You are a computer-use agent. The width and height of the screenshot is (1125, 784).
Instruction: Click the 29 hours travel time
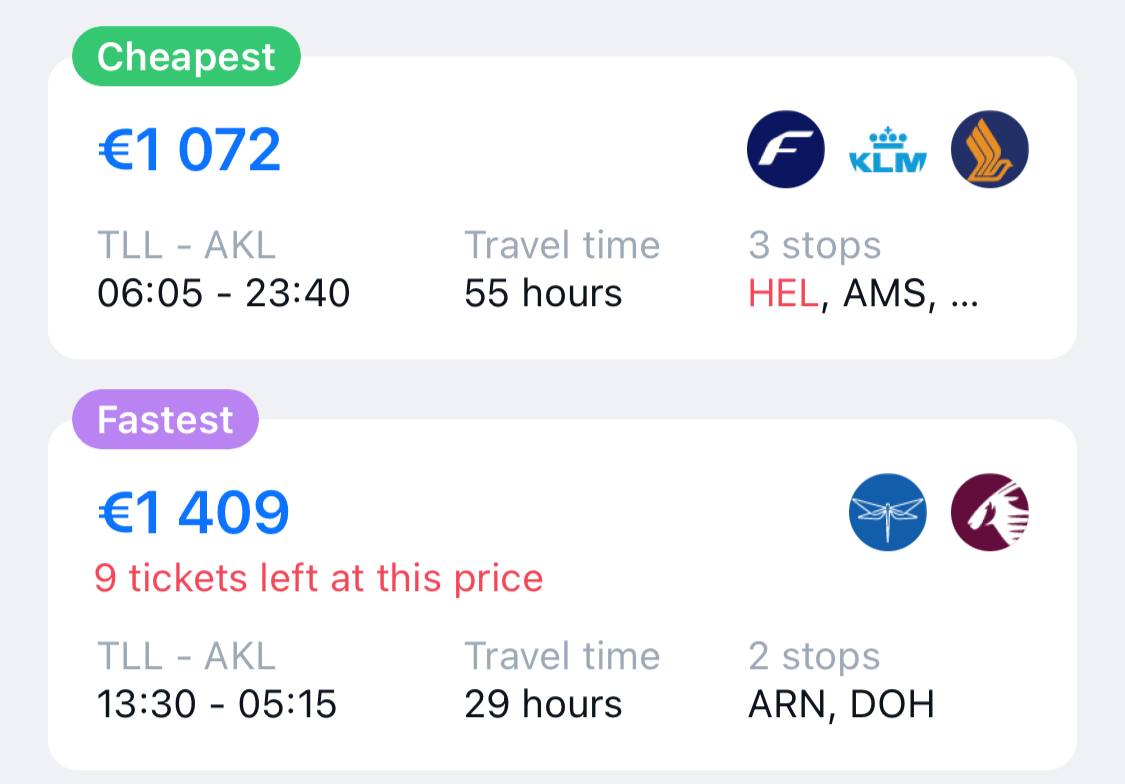click(543, 705)
